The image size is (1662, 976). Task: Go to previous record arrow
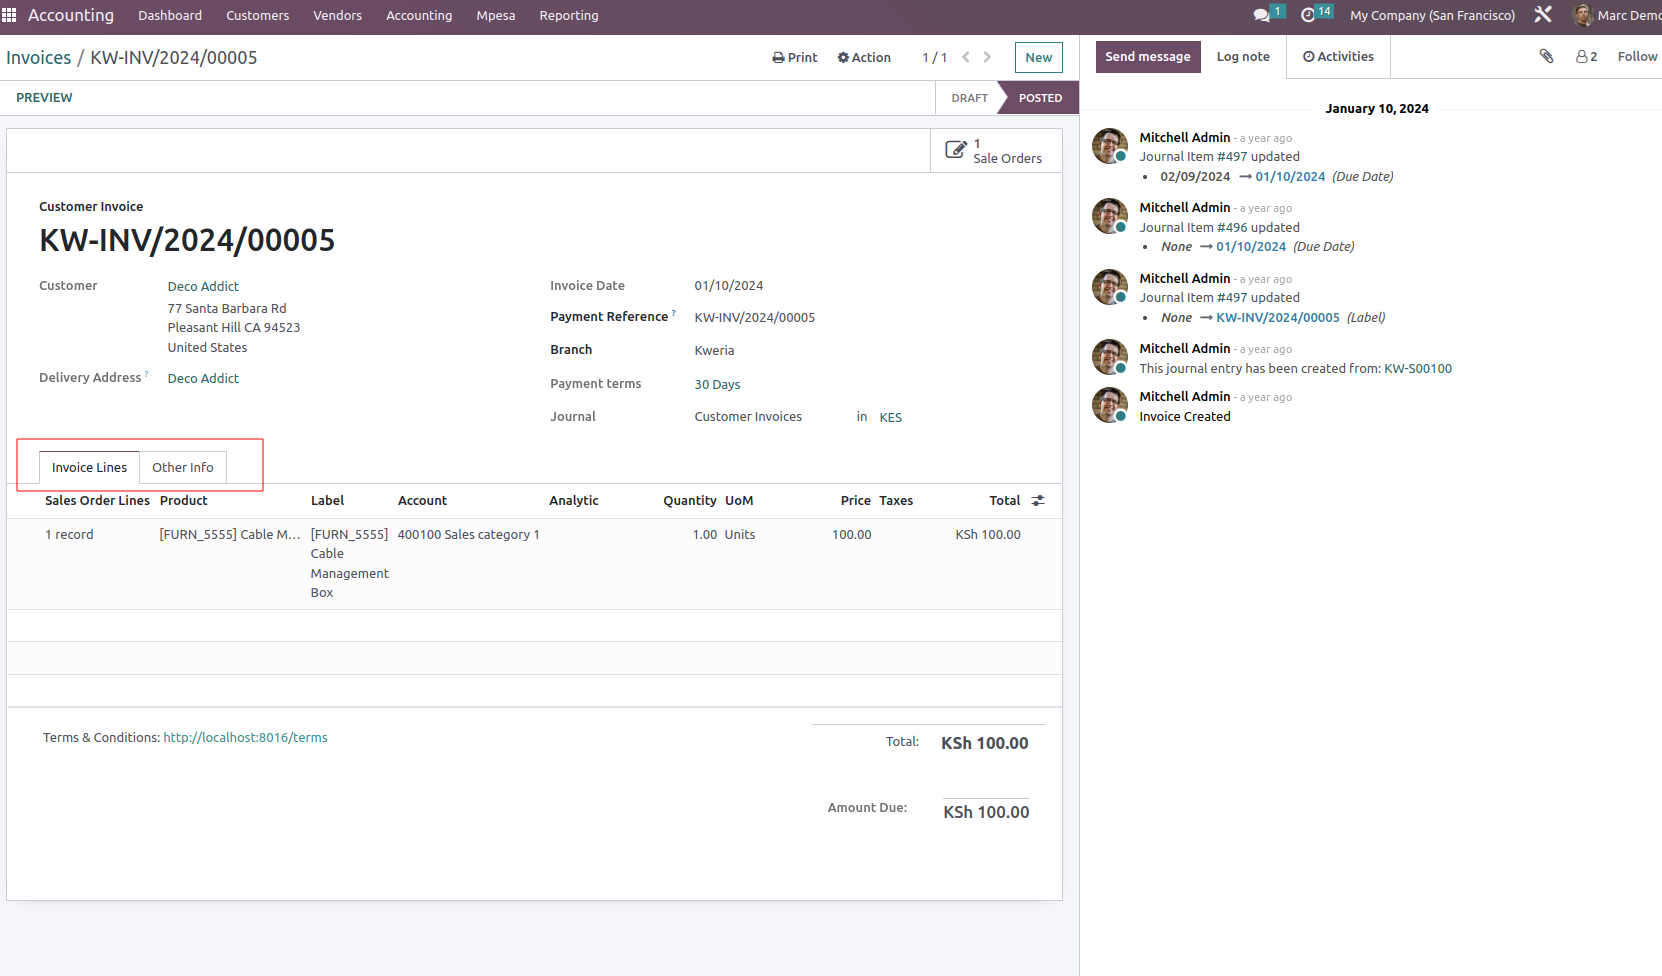(x=966, y=57)
